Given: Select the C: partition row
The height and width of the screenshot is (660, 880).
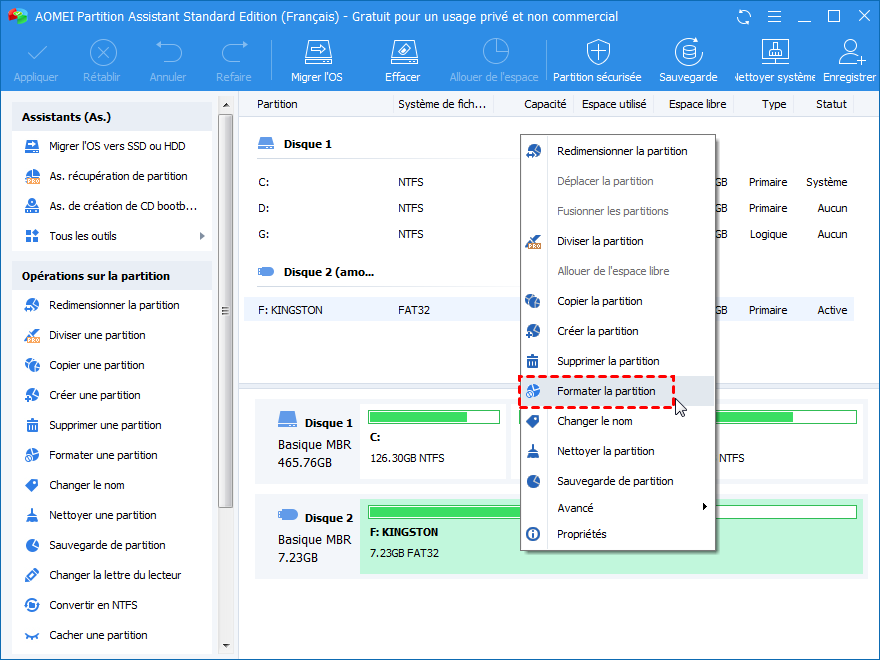Looking at the screenshot, I should pos(548,182).
